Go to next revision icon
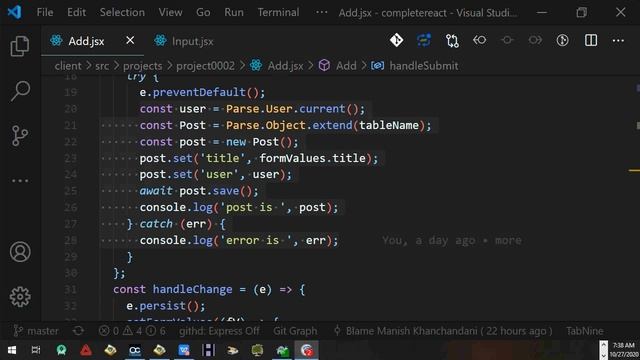Screen dimensions: 640x360 click(x=535, y=40)
